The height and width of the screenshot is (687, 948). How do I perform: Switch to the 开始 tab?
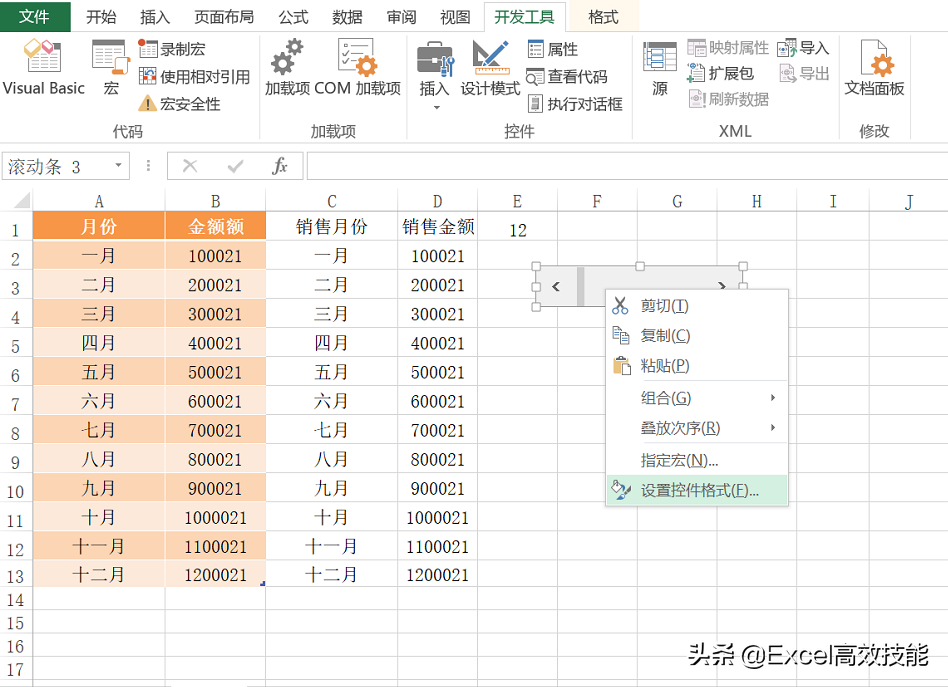click(x=101, y=17)
